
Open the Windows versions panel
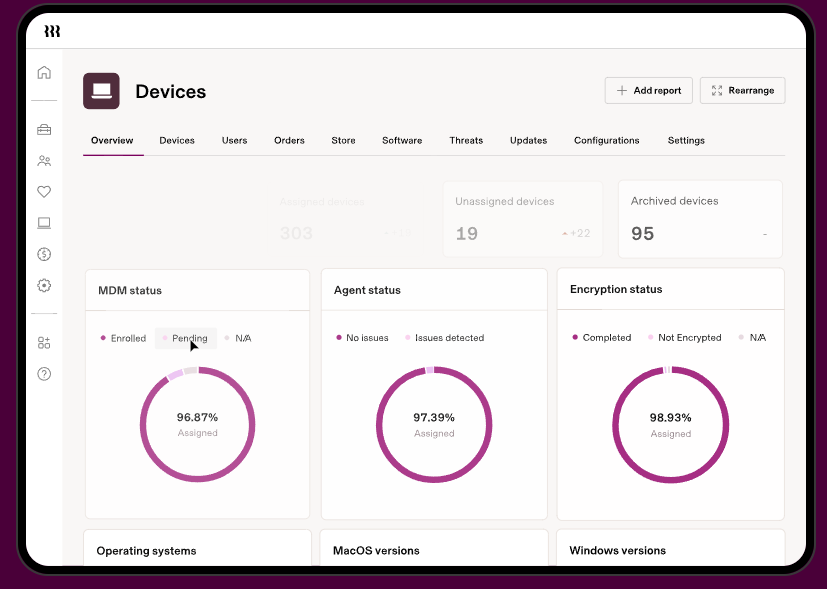[x=618, y=551]
